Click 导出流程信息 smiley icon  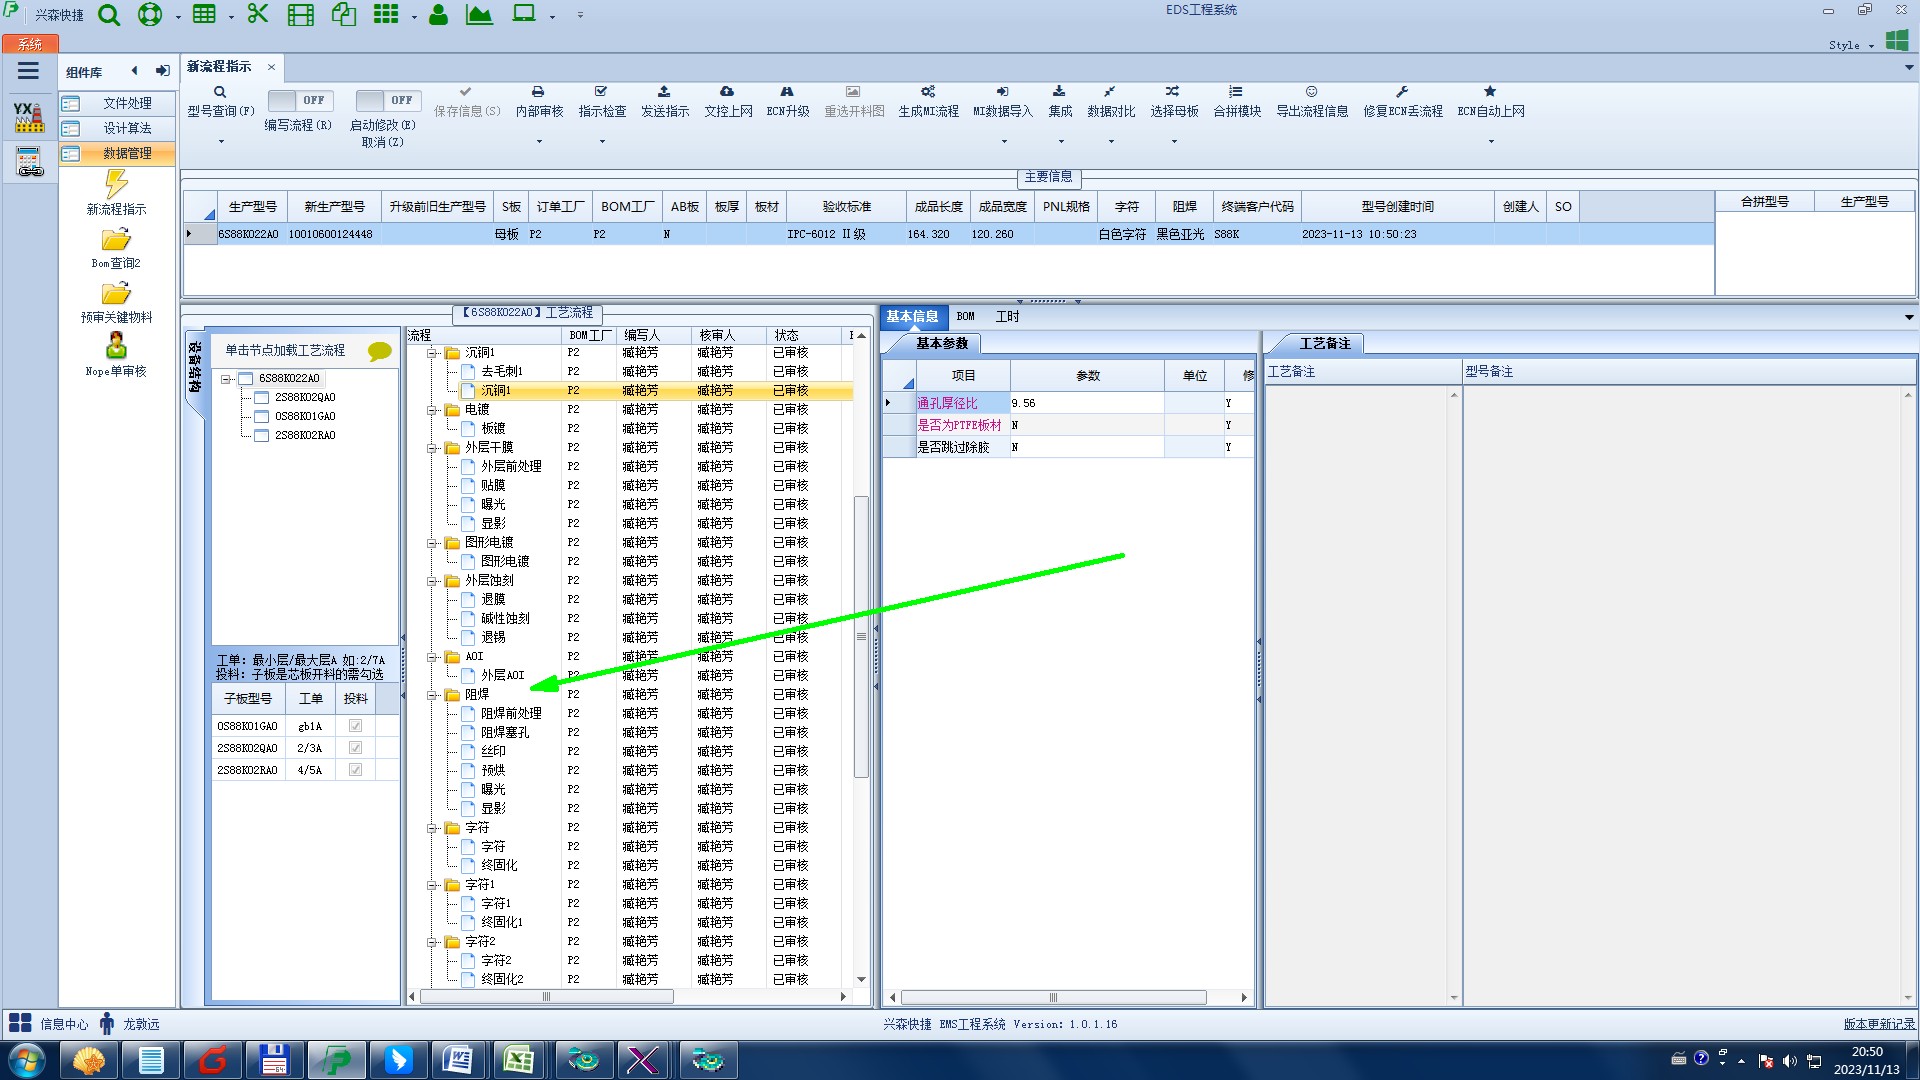1311,92
